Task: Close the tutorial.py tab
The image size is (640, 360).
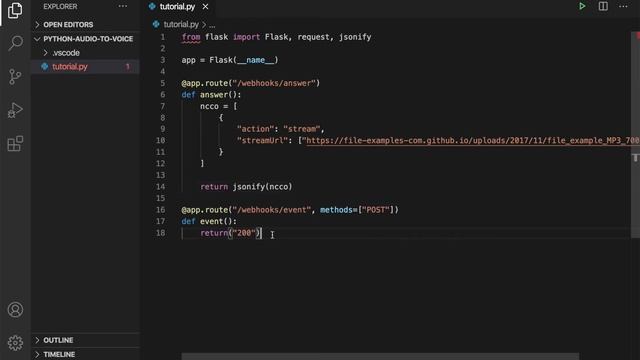Action: coord(205,7)
